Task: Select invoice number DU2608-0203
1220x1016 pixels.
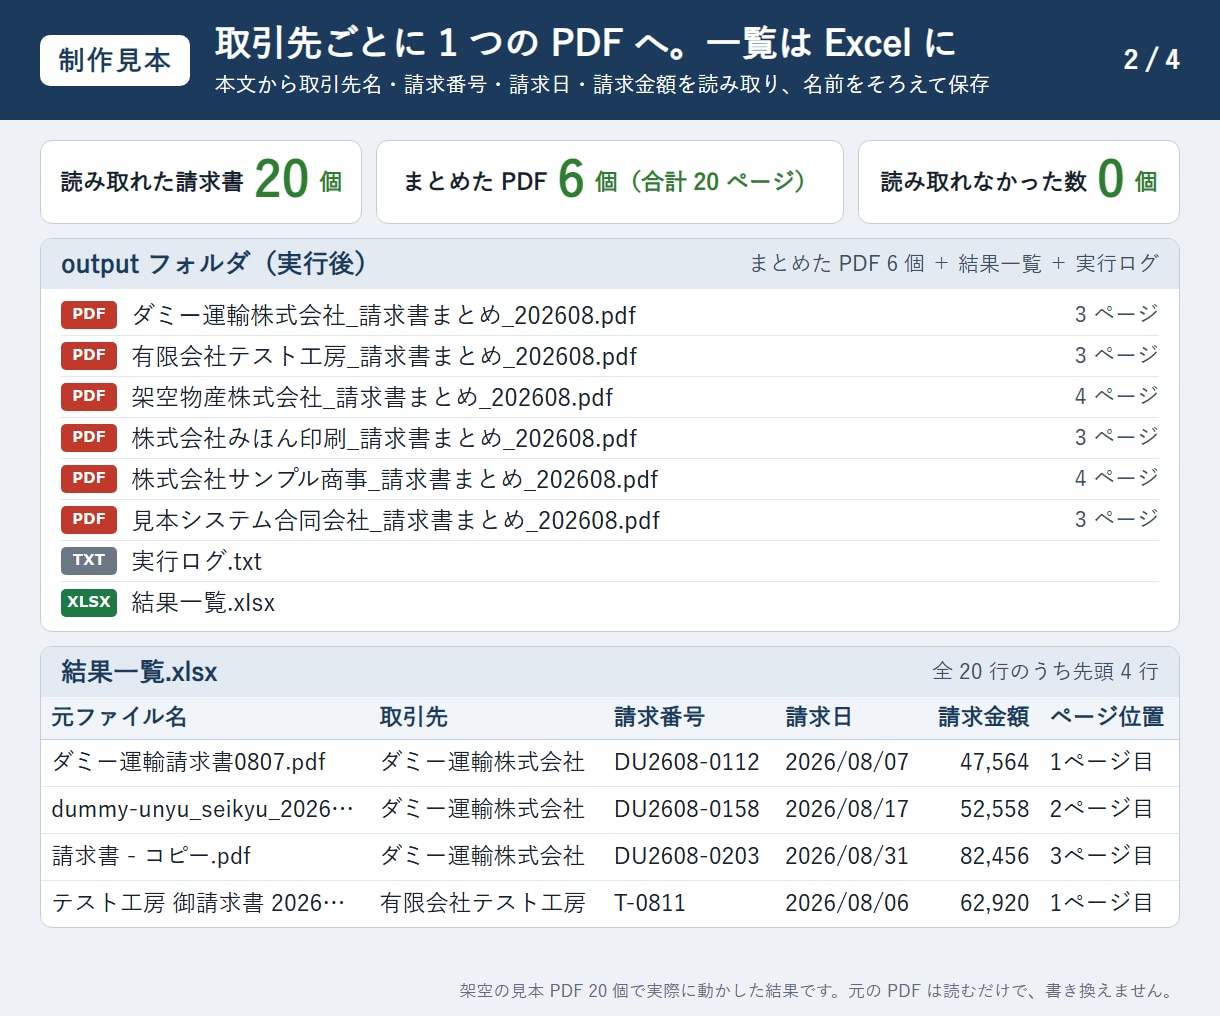Action: [x=687, y=856]
